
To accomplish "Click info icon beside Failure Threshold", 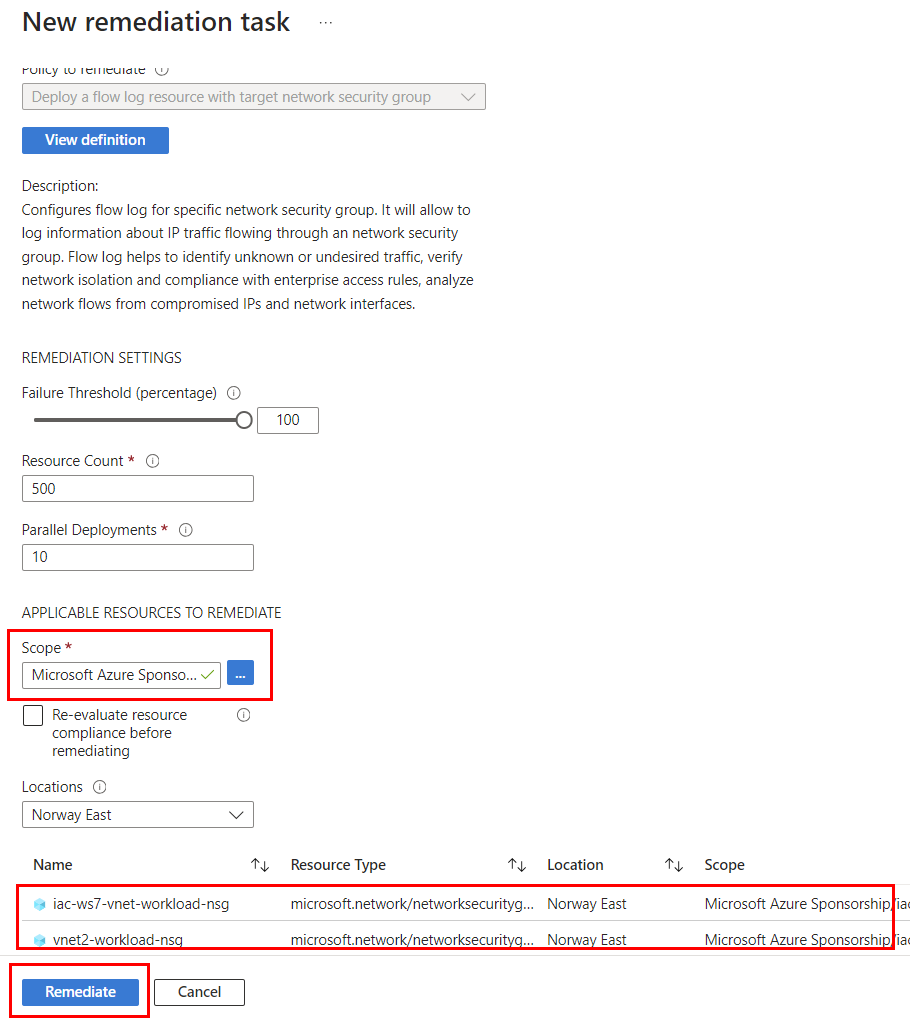I will 234,393.
